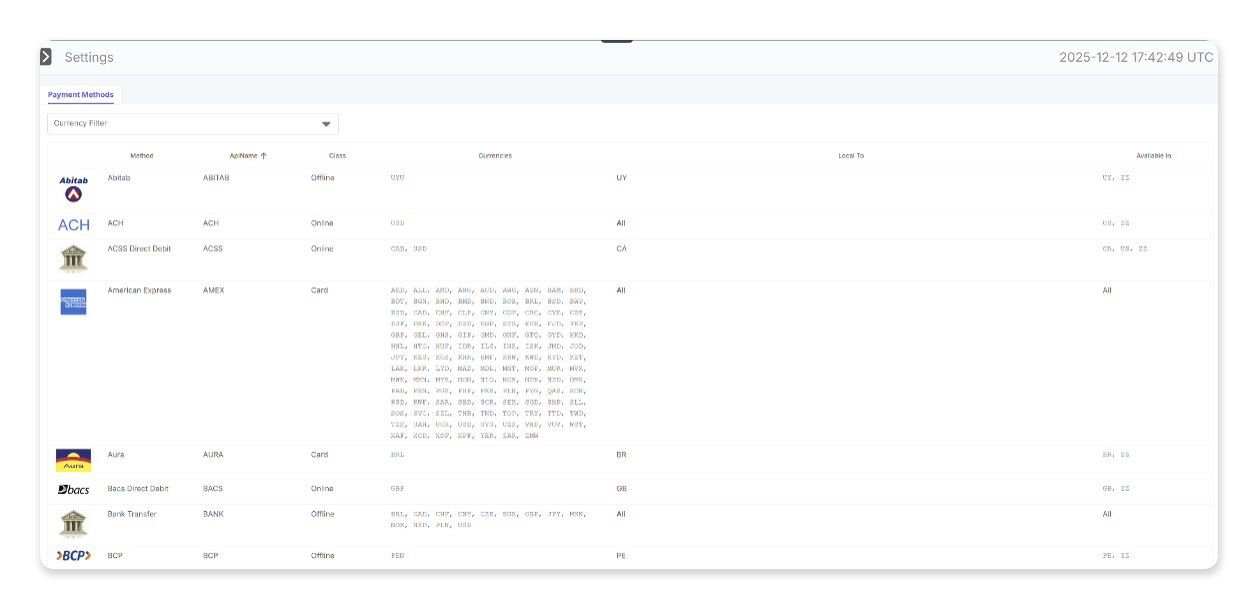Click the Abitab logo icon
Screen dimensions: 1258x609
point(71,188)
